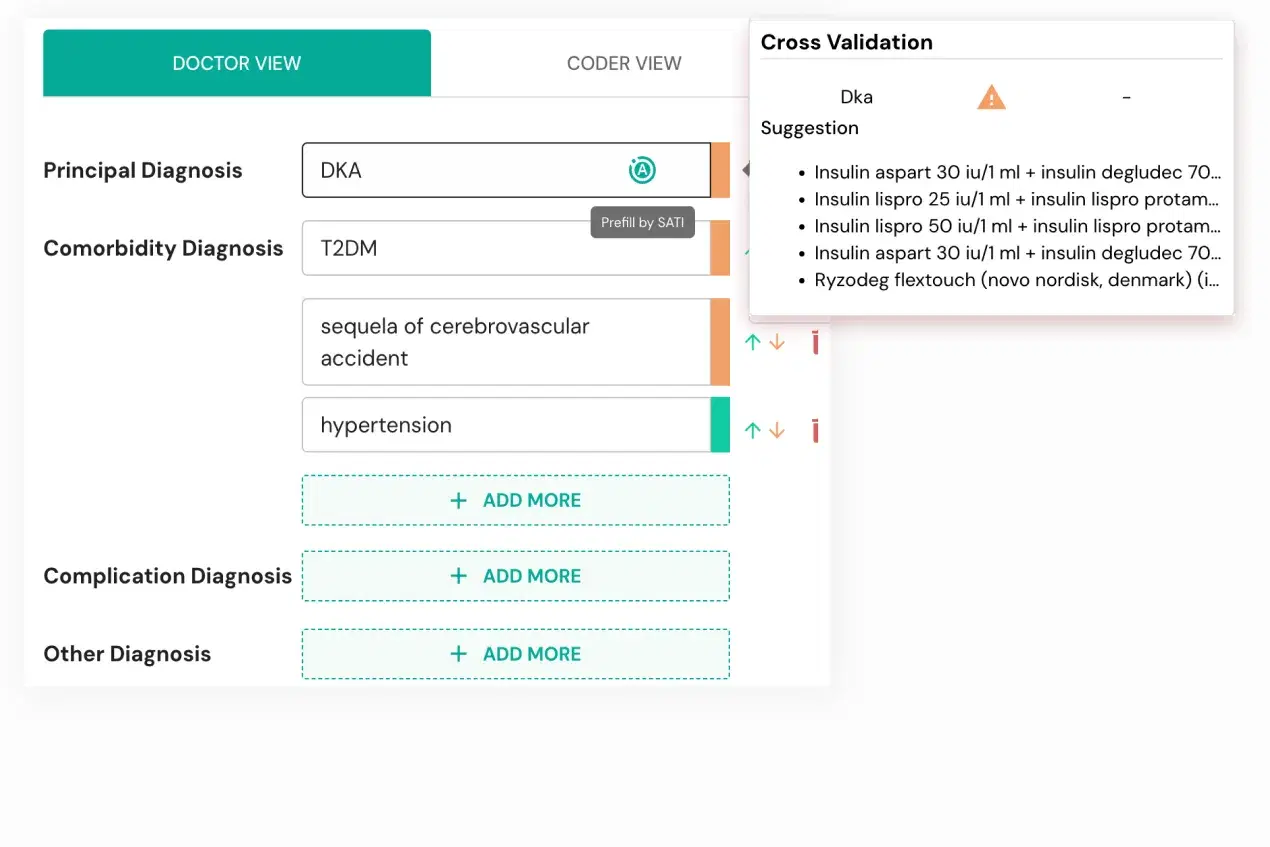Move hypertension diagnosis up
Screen dimensions: 1270x847
[753, 431]
